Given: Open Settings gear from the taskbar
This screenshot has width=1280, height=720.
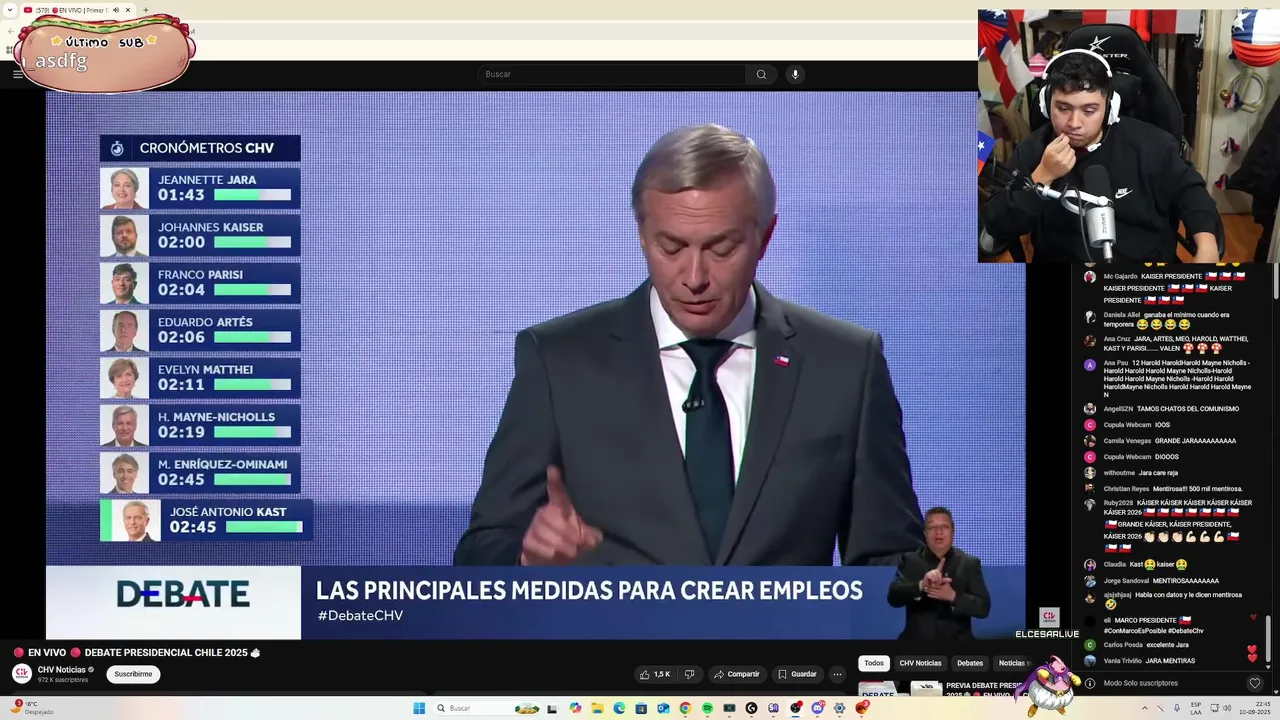Looking at the screenshot, I should (839, 708).
